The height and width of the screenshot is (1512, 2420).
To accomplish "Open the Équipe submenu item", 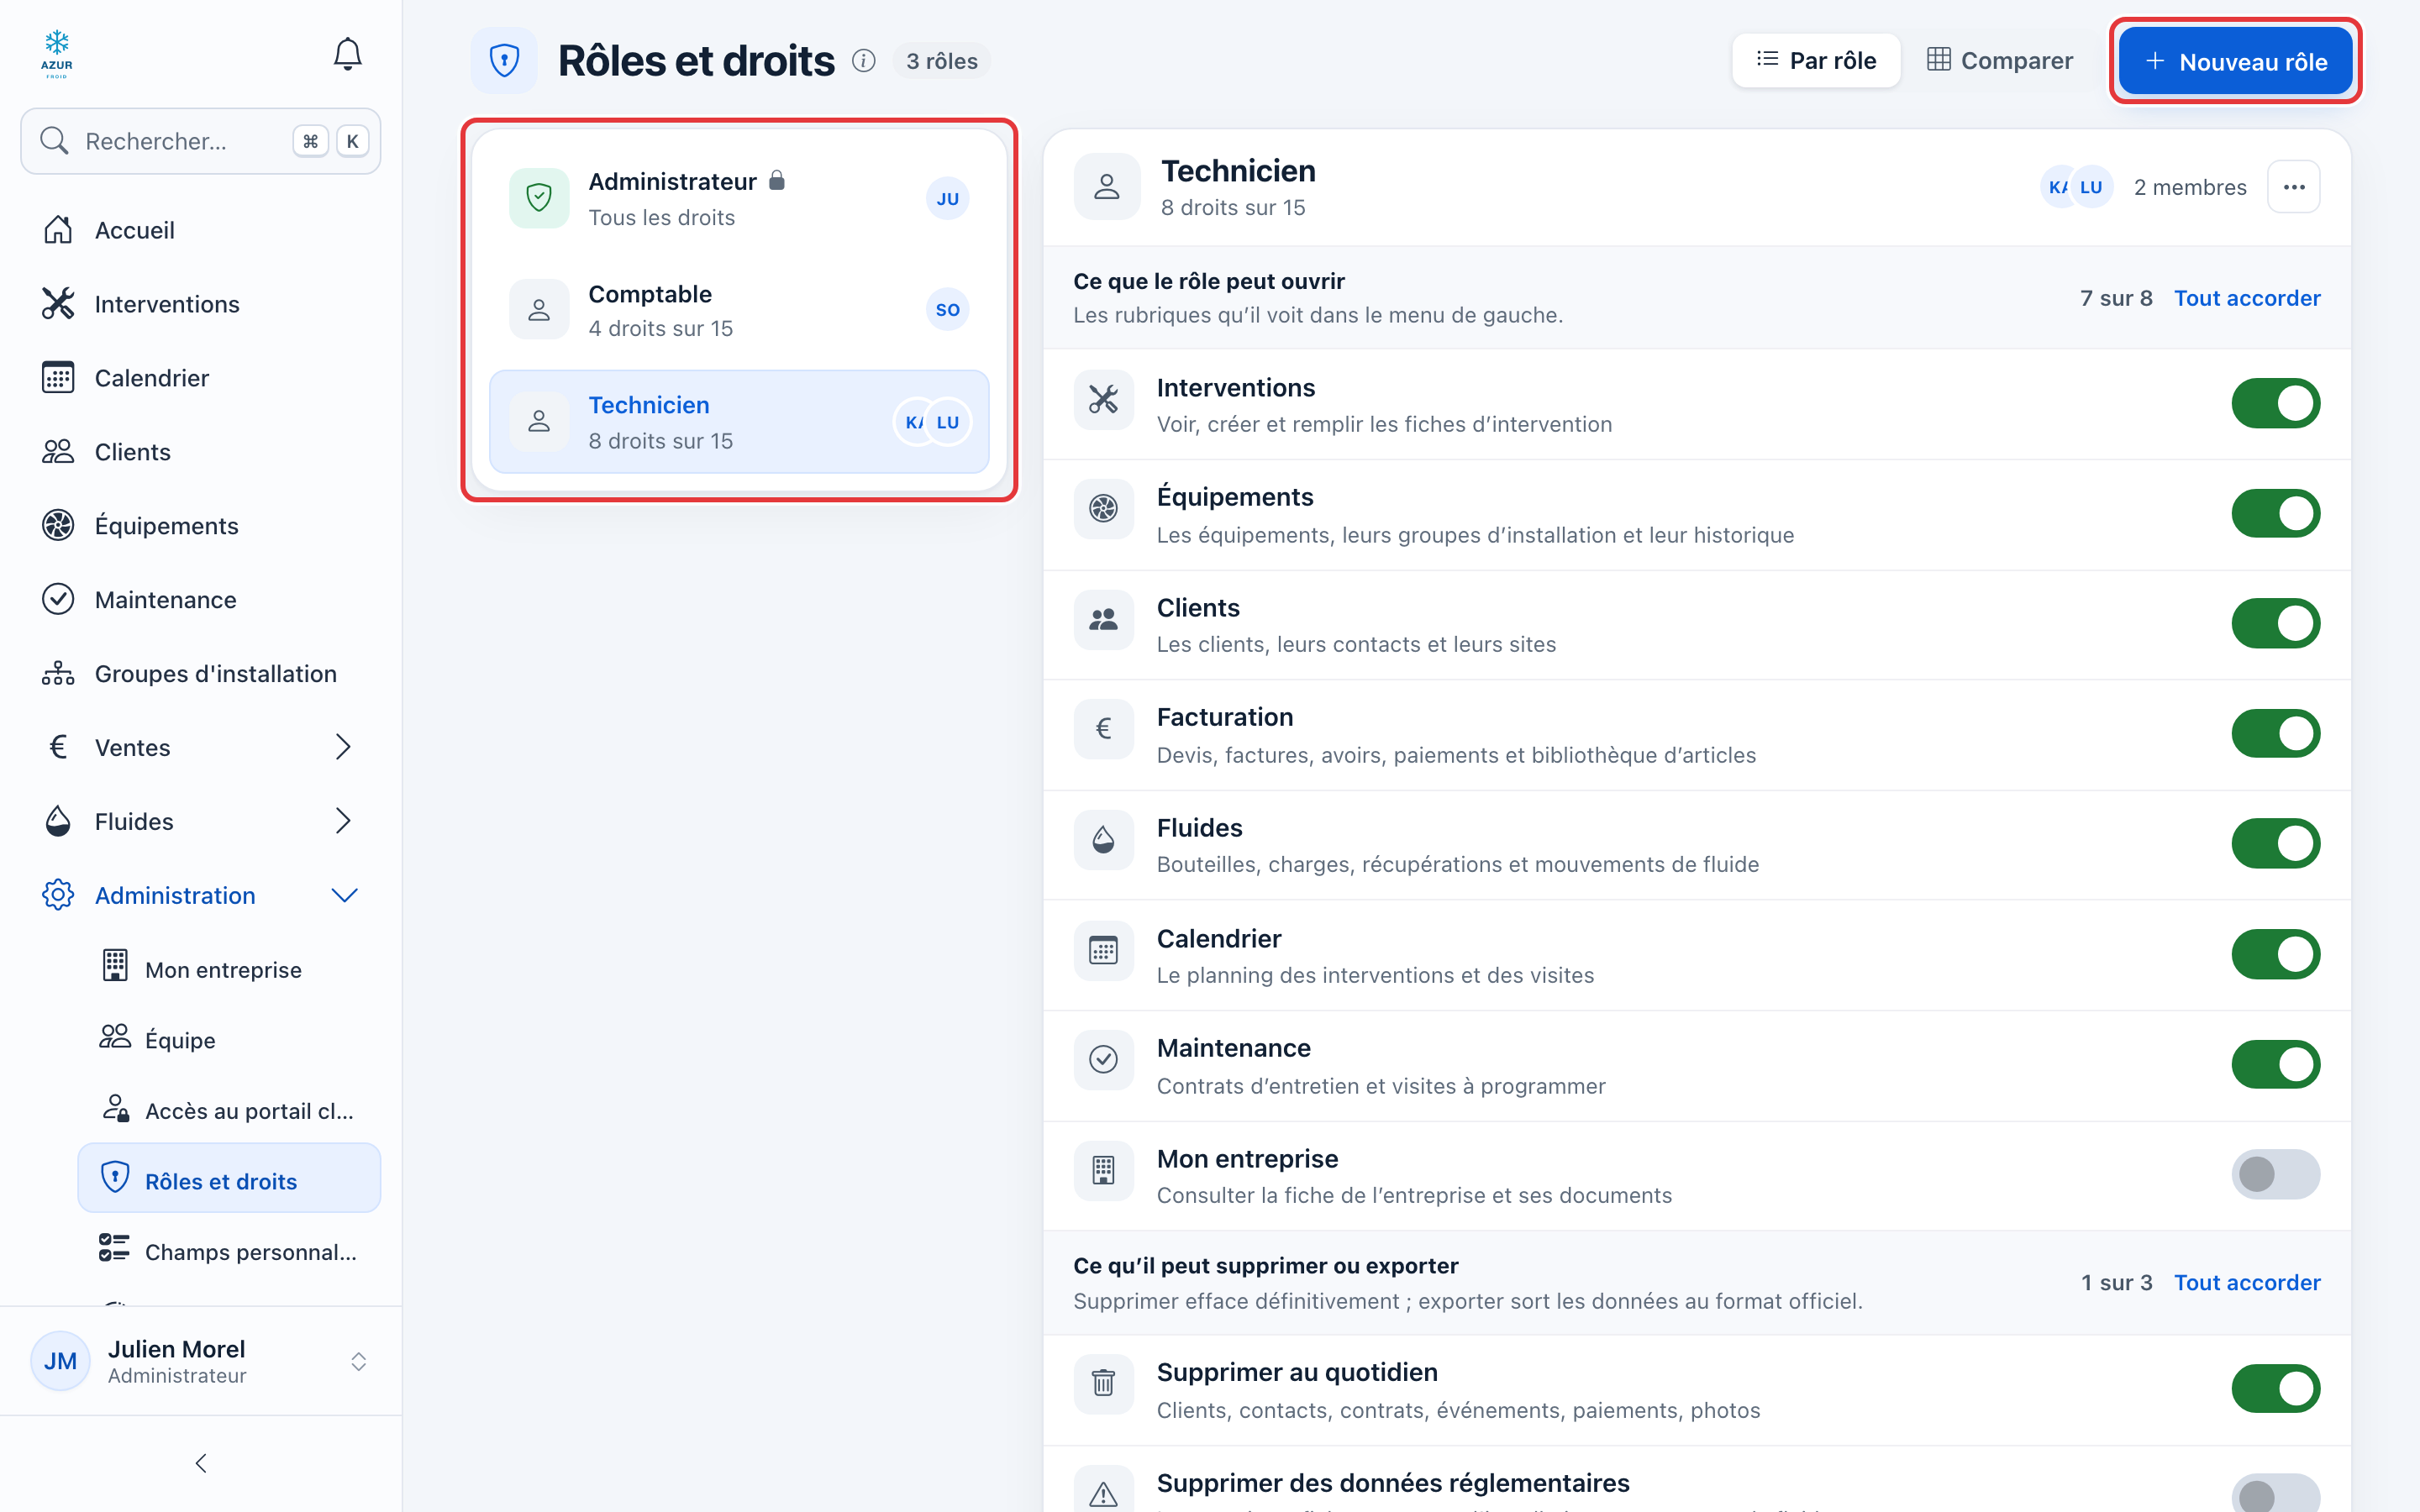I will click(x=229, y=1040).
